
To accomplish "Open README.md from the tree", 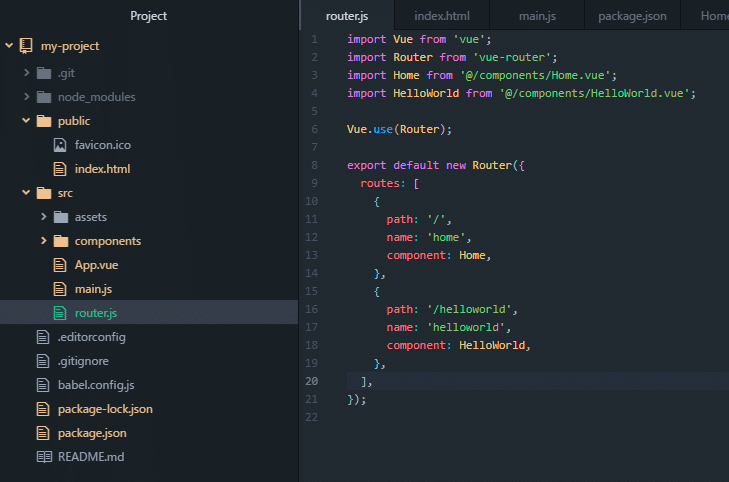I will (91, 457).
